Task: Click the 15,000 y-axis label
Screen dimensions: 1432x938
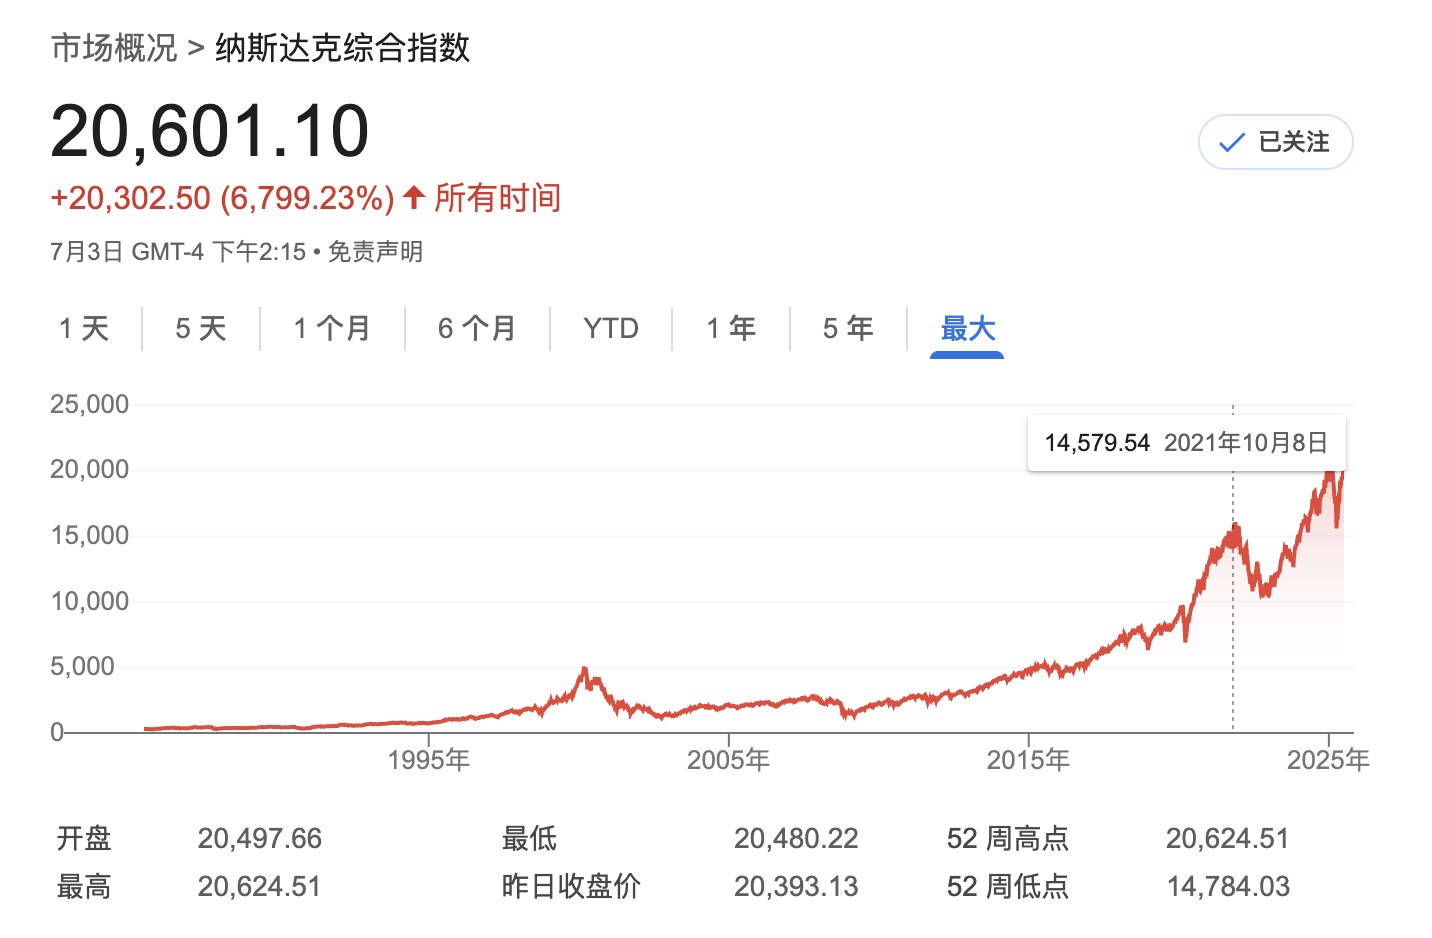Action: (x=90, y=535)
